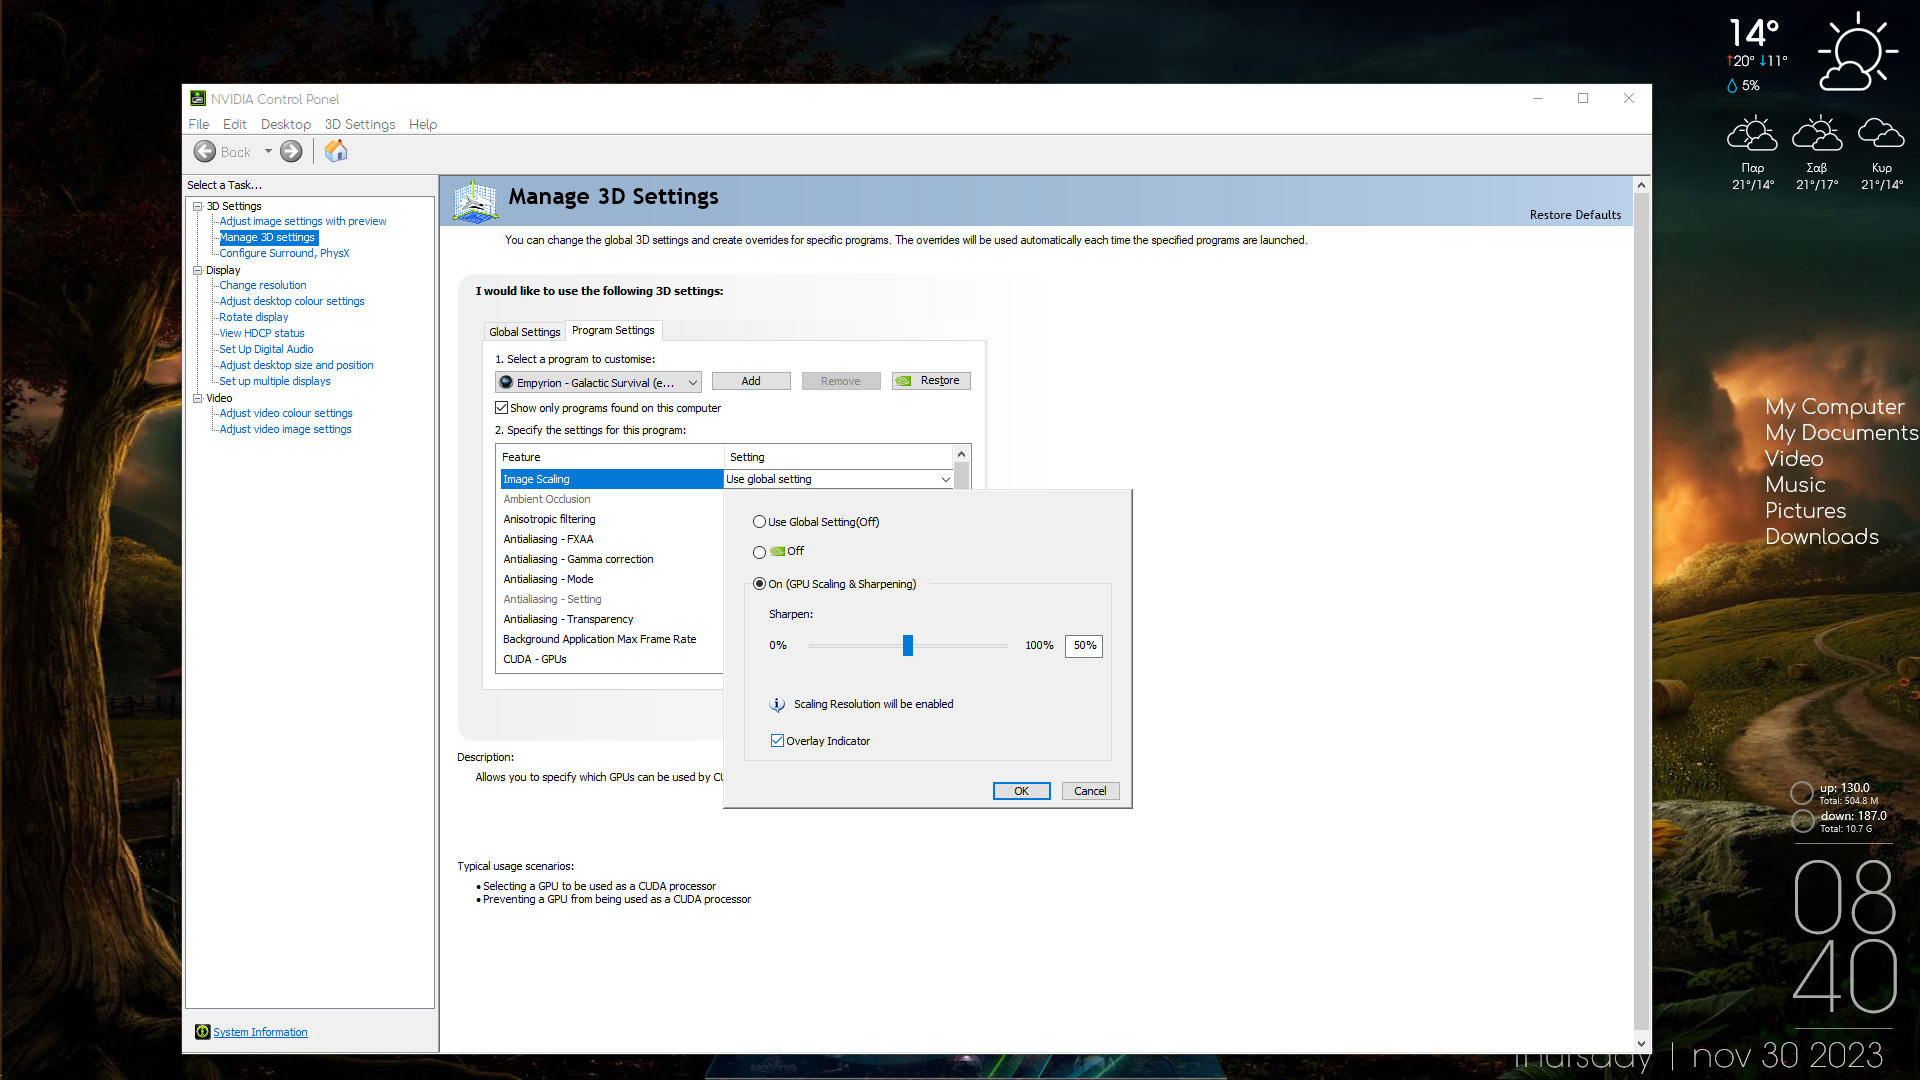Open Change resolution task
Viewport: 1920px width, 1080px height.
pos(263,285)
